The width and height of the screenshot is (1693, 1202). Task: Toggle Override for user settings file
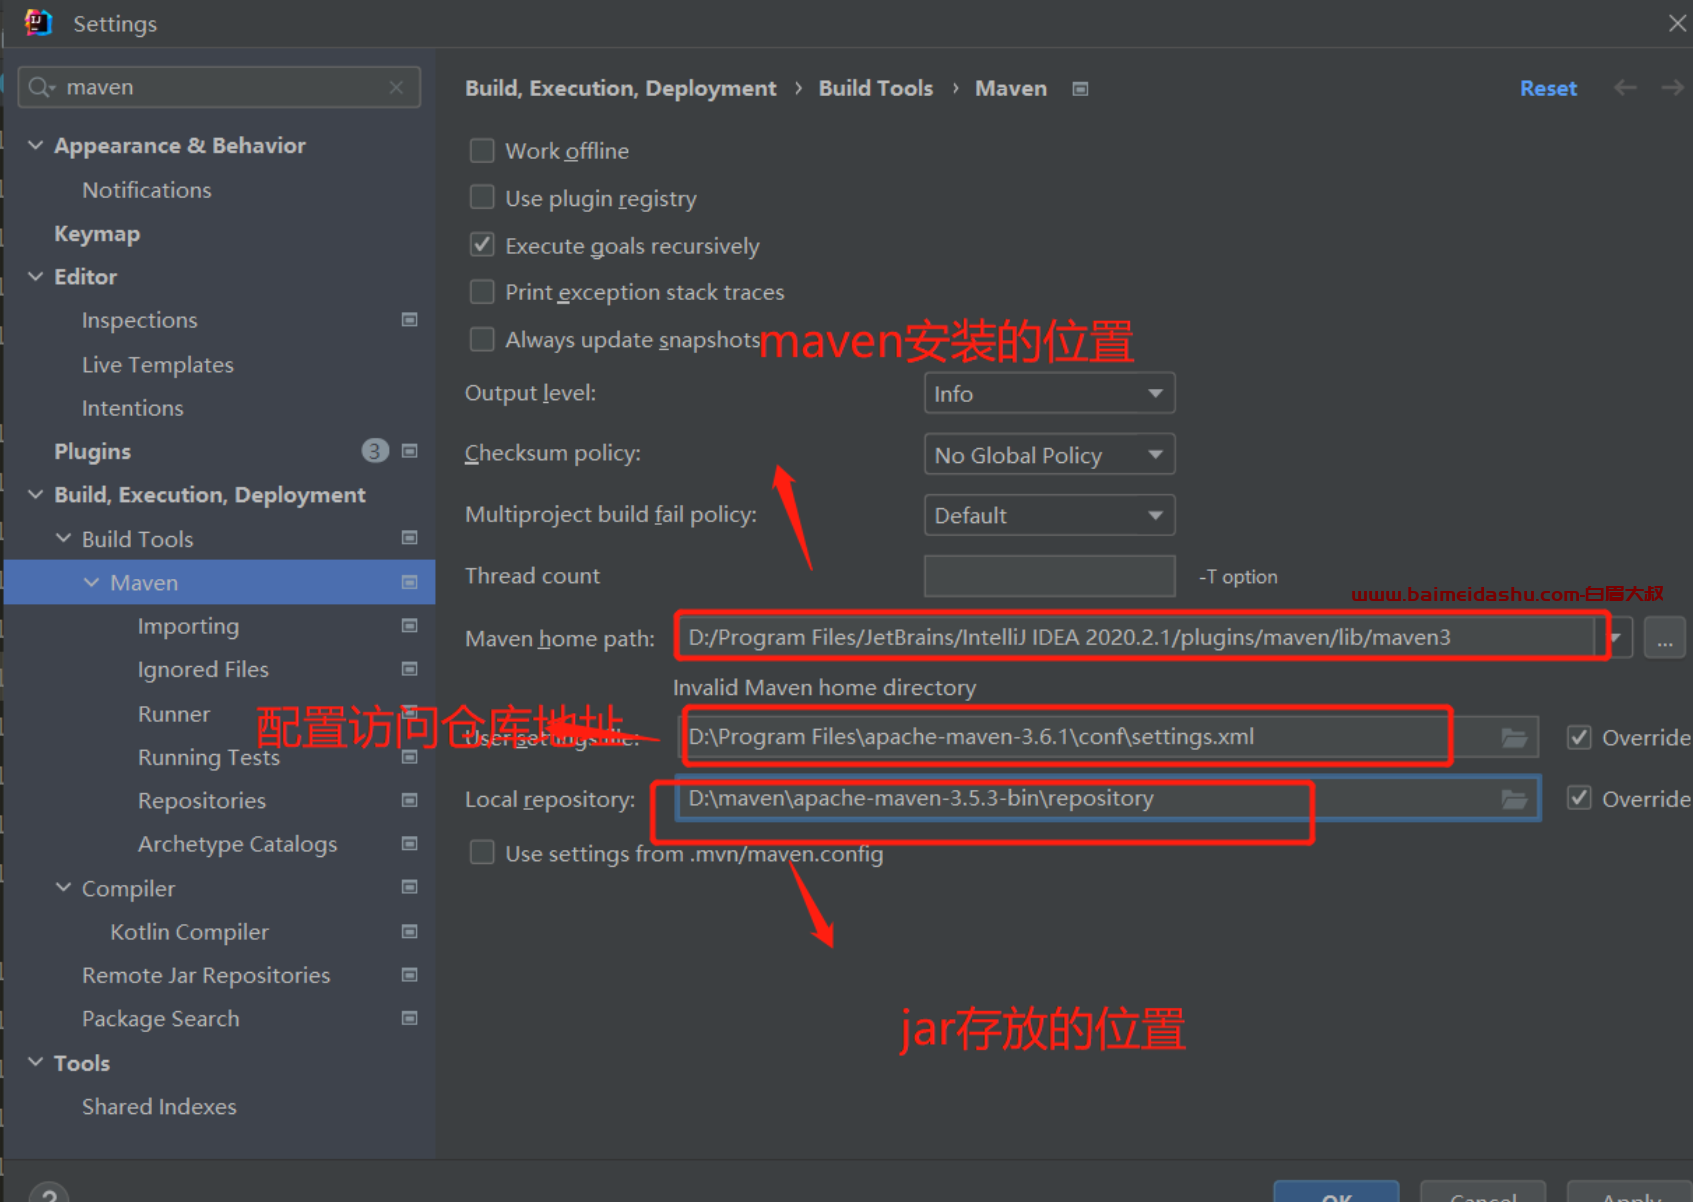click(x=1579, y=738)
